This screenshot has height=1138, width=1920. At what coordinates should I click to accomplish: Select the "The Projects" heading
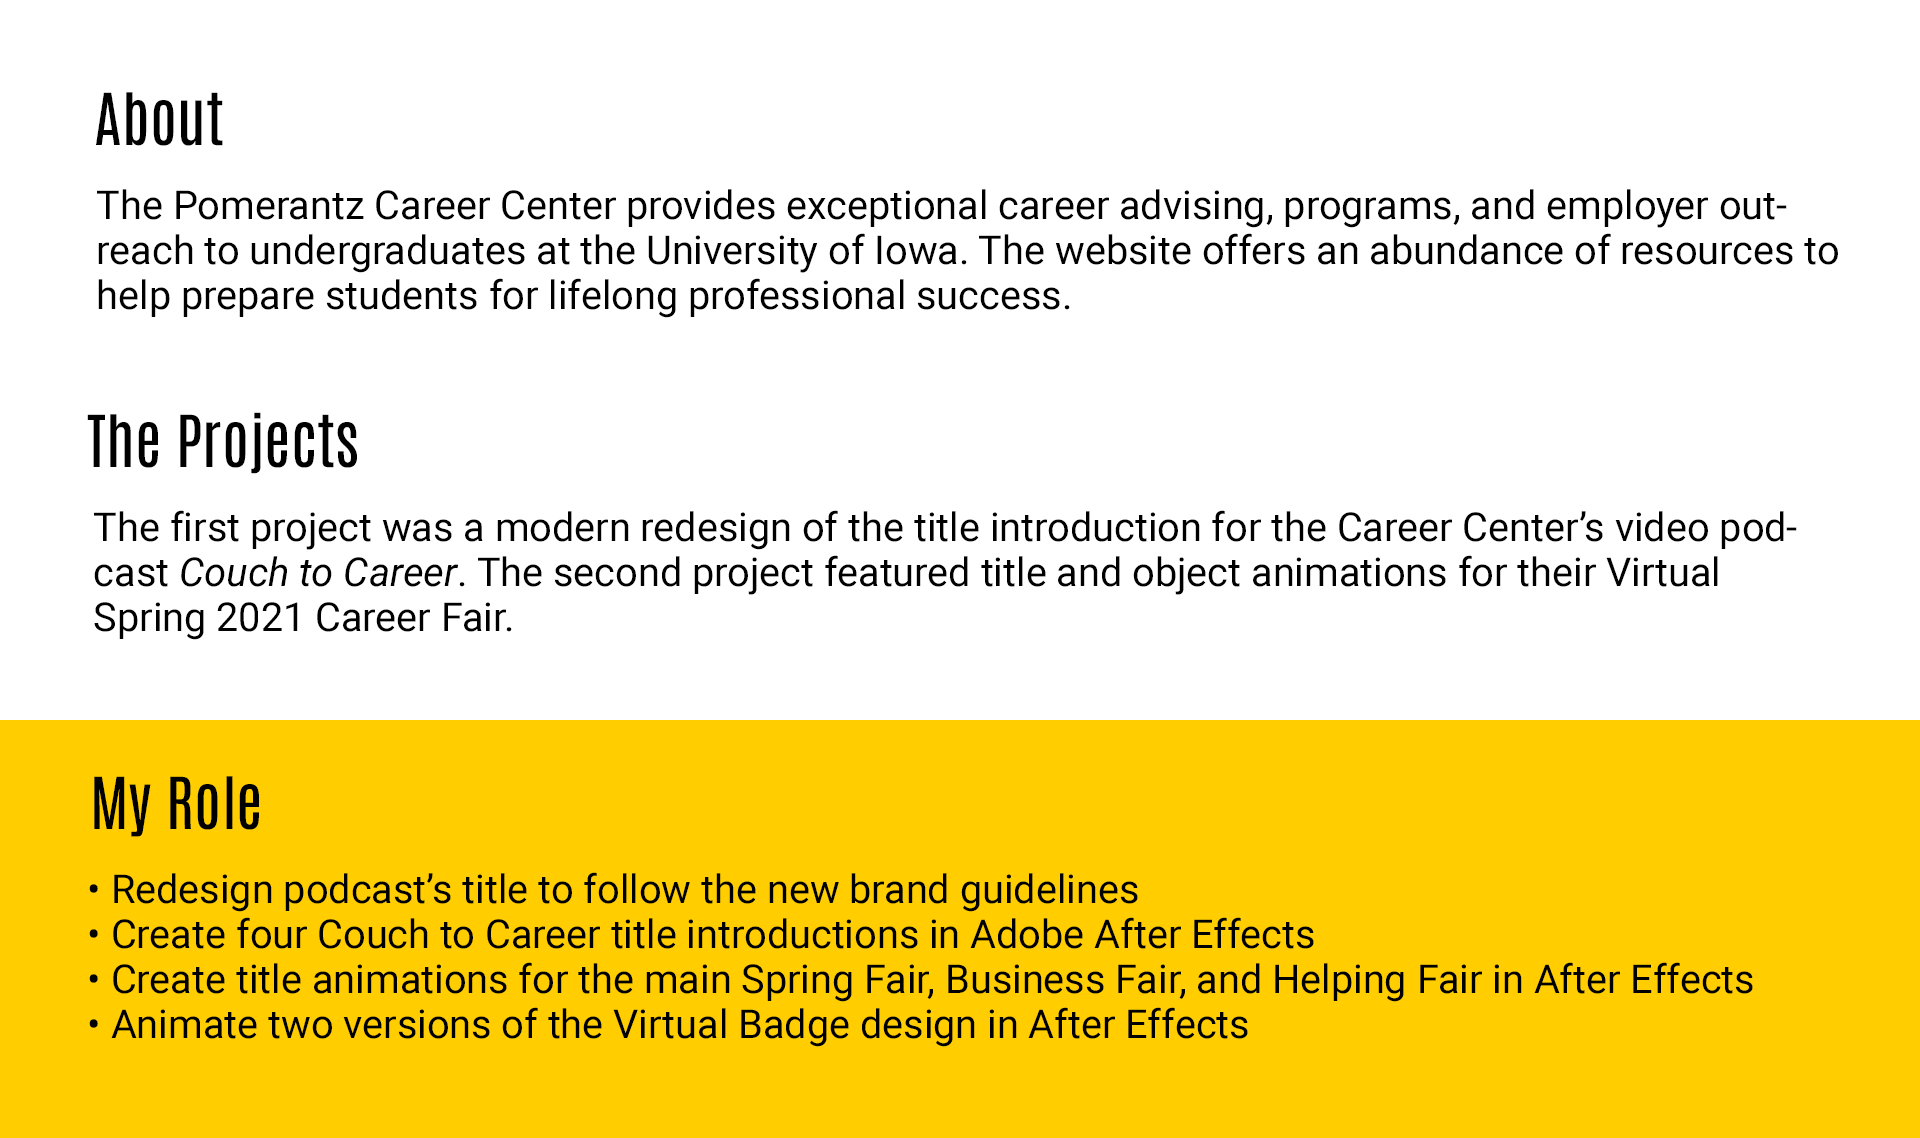point(223,441)
